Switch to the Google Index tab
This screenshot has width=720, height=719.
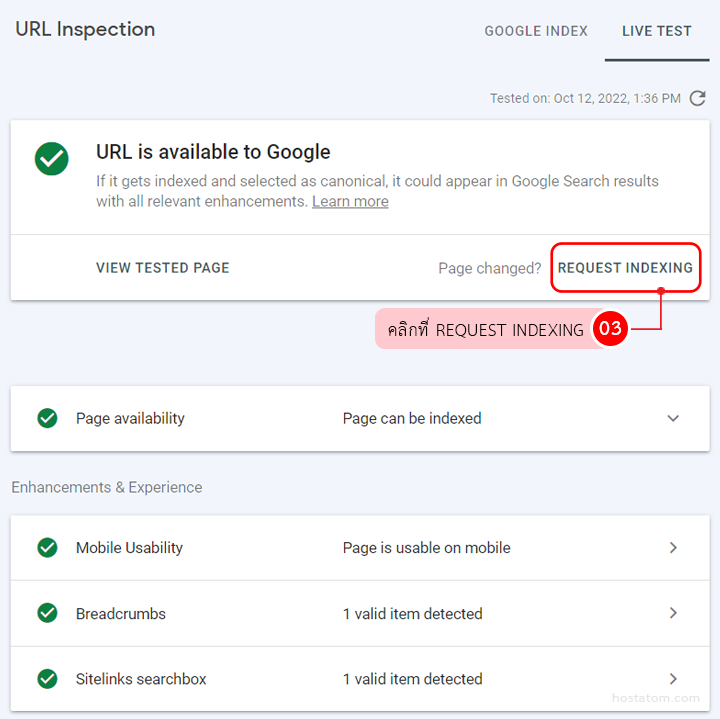click(536, 31)
